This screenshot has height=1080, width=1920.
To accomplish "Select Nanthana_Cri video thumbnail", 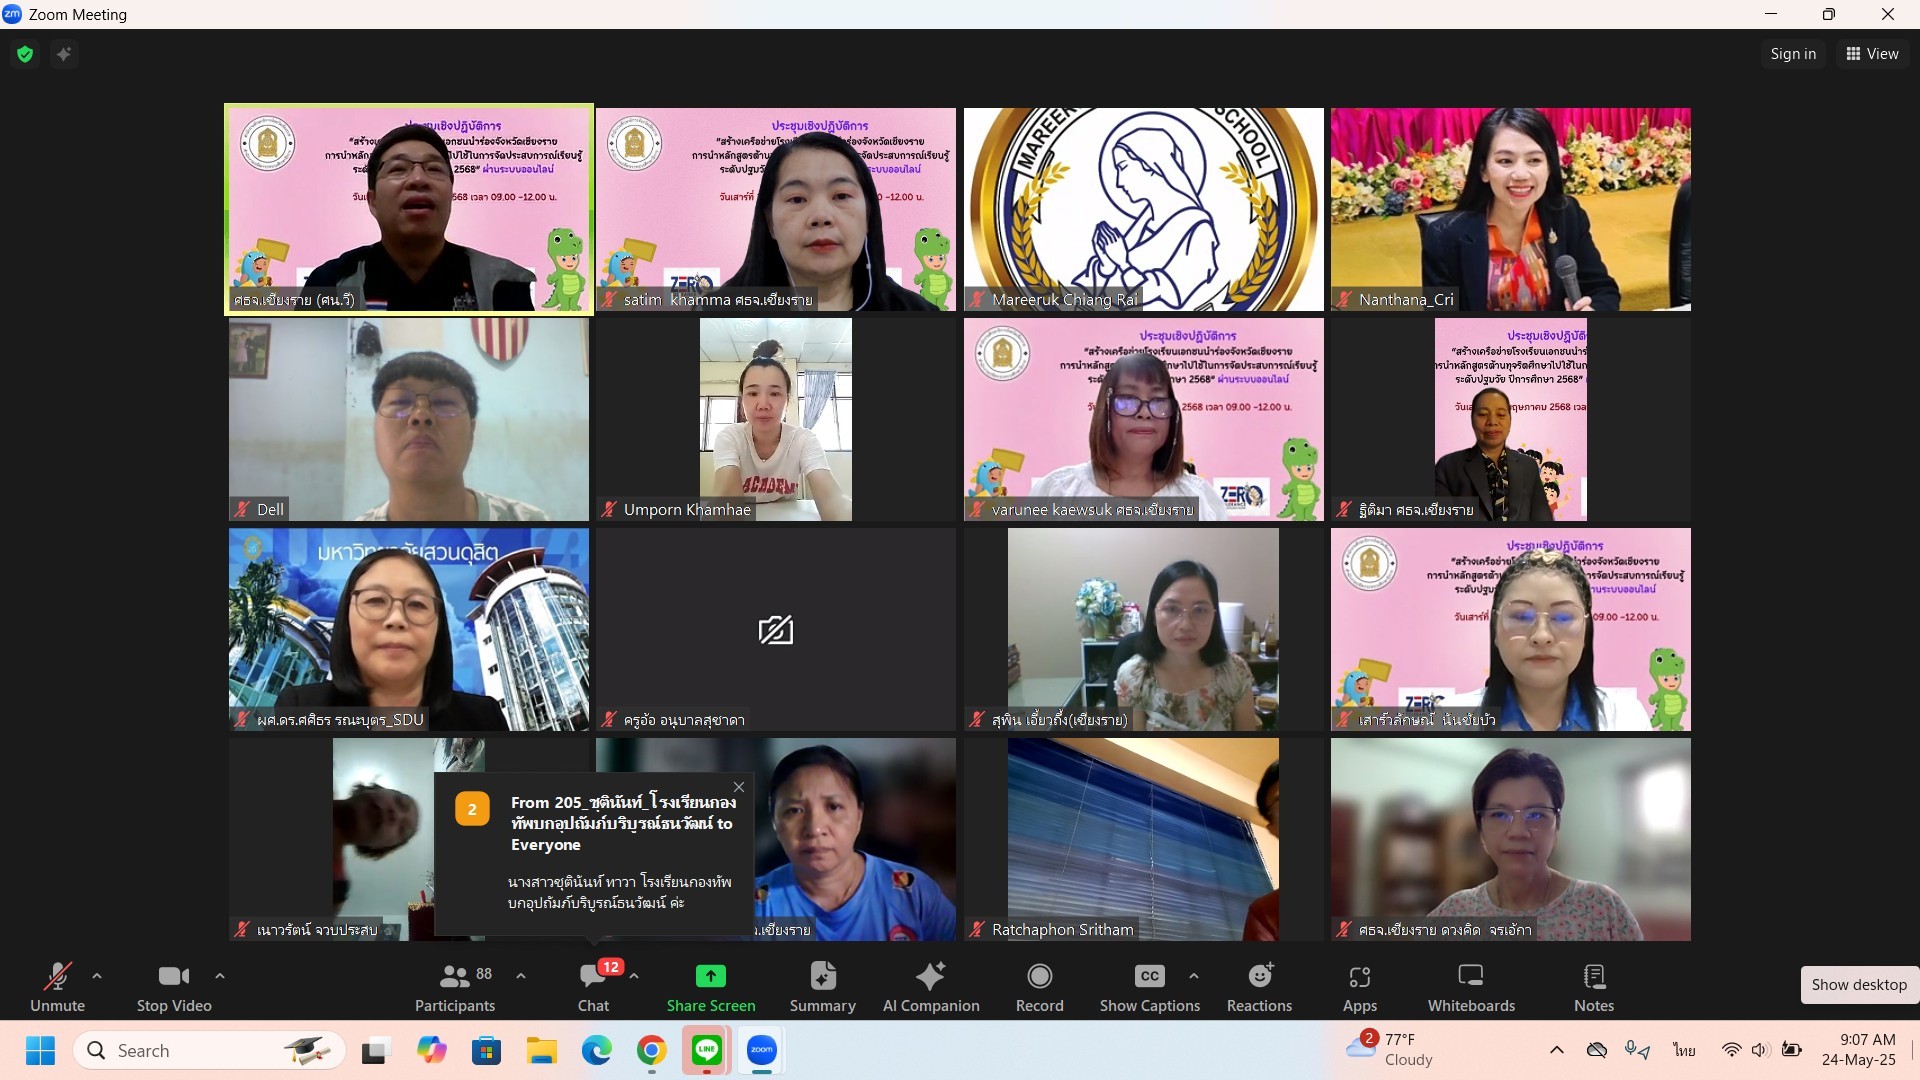I will pos(1510,209).
